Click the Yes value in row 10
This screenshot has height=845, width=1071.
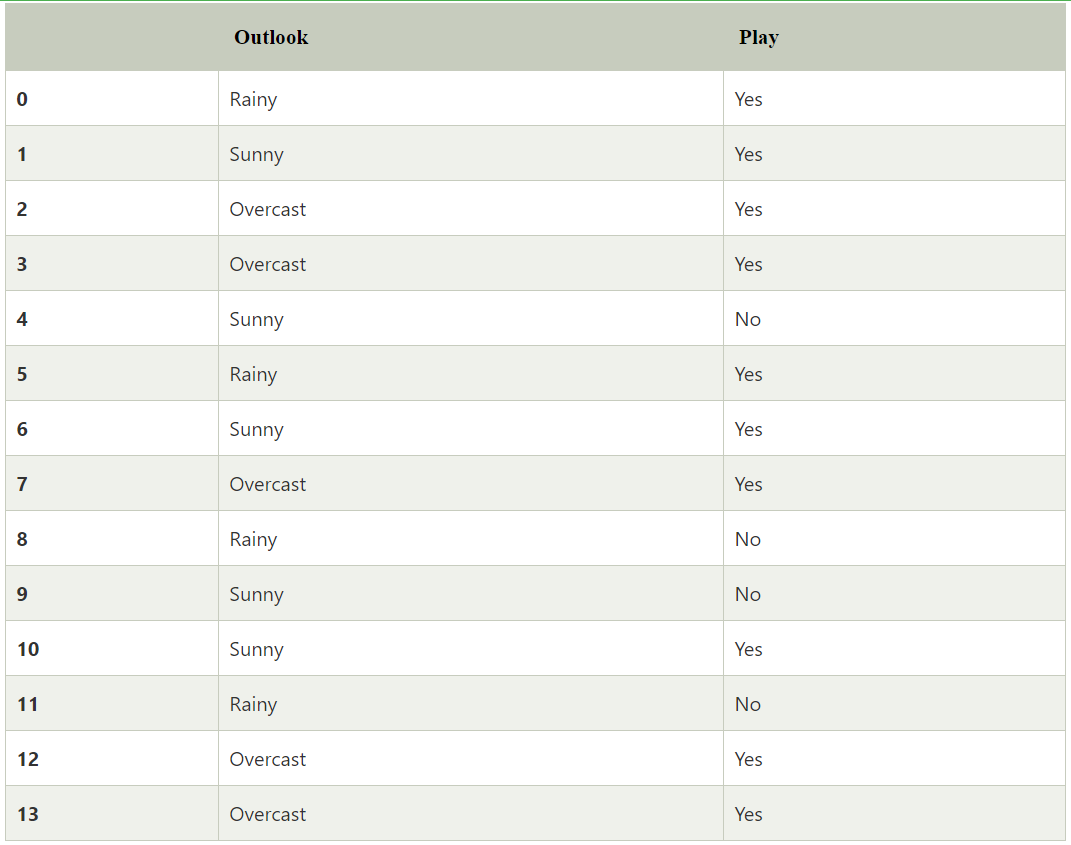coord(748,649)
